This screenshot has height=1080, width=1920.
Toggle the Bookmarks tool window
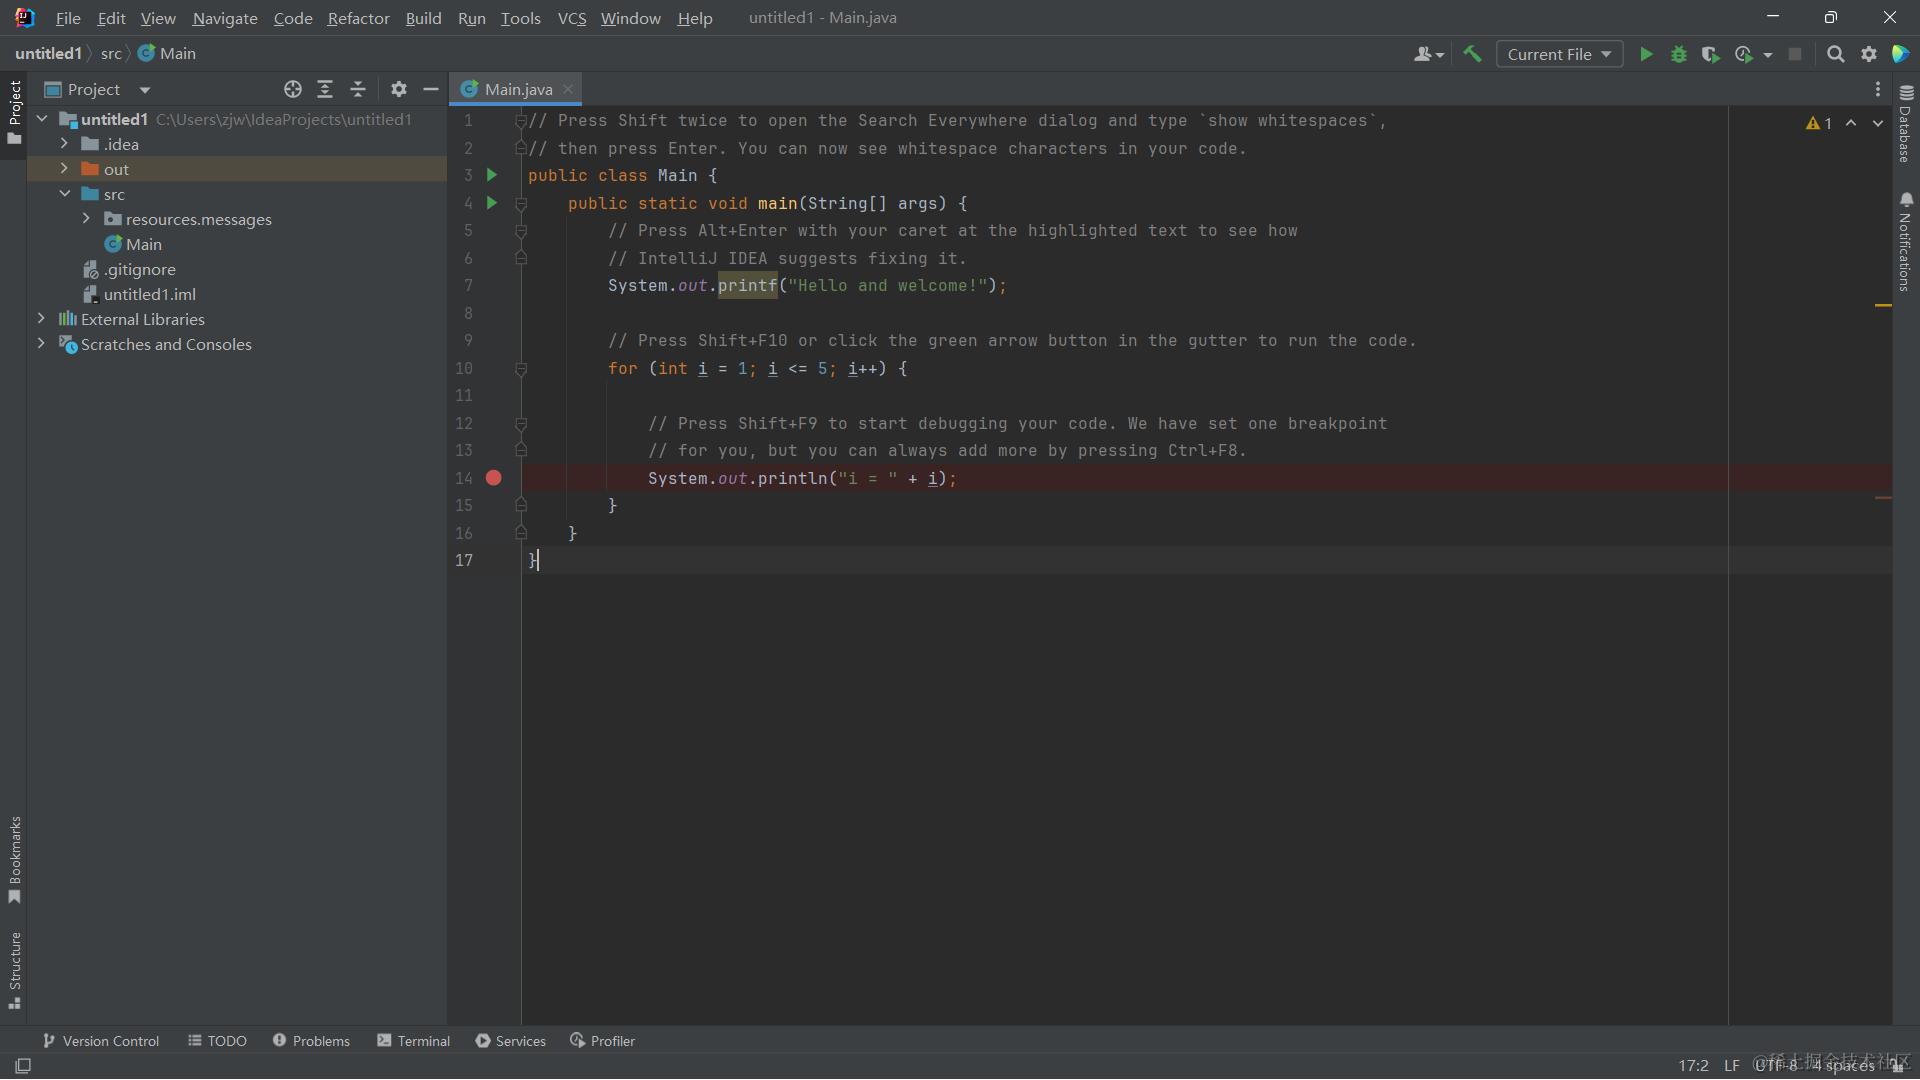point(14,858)
